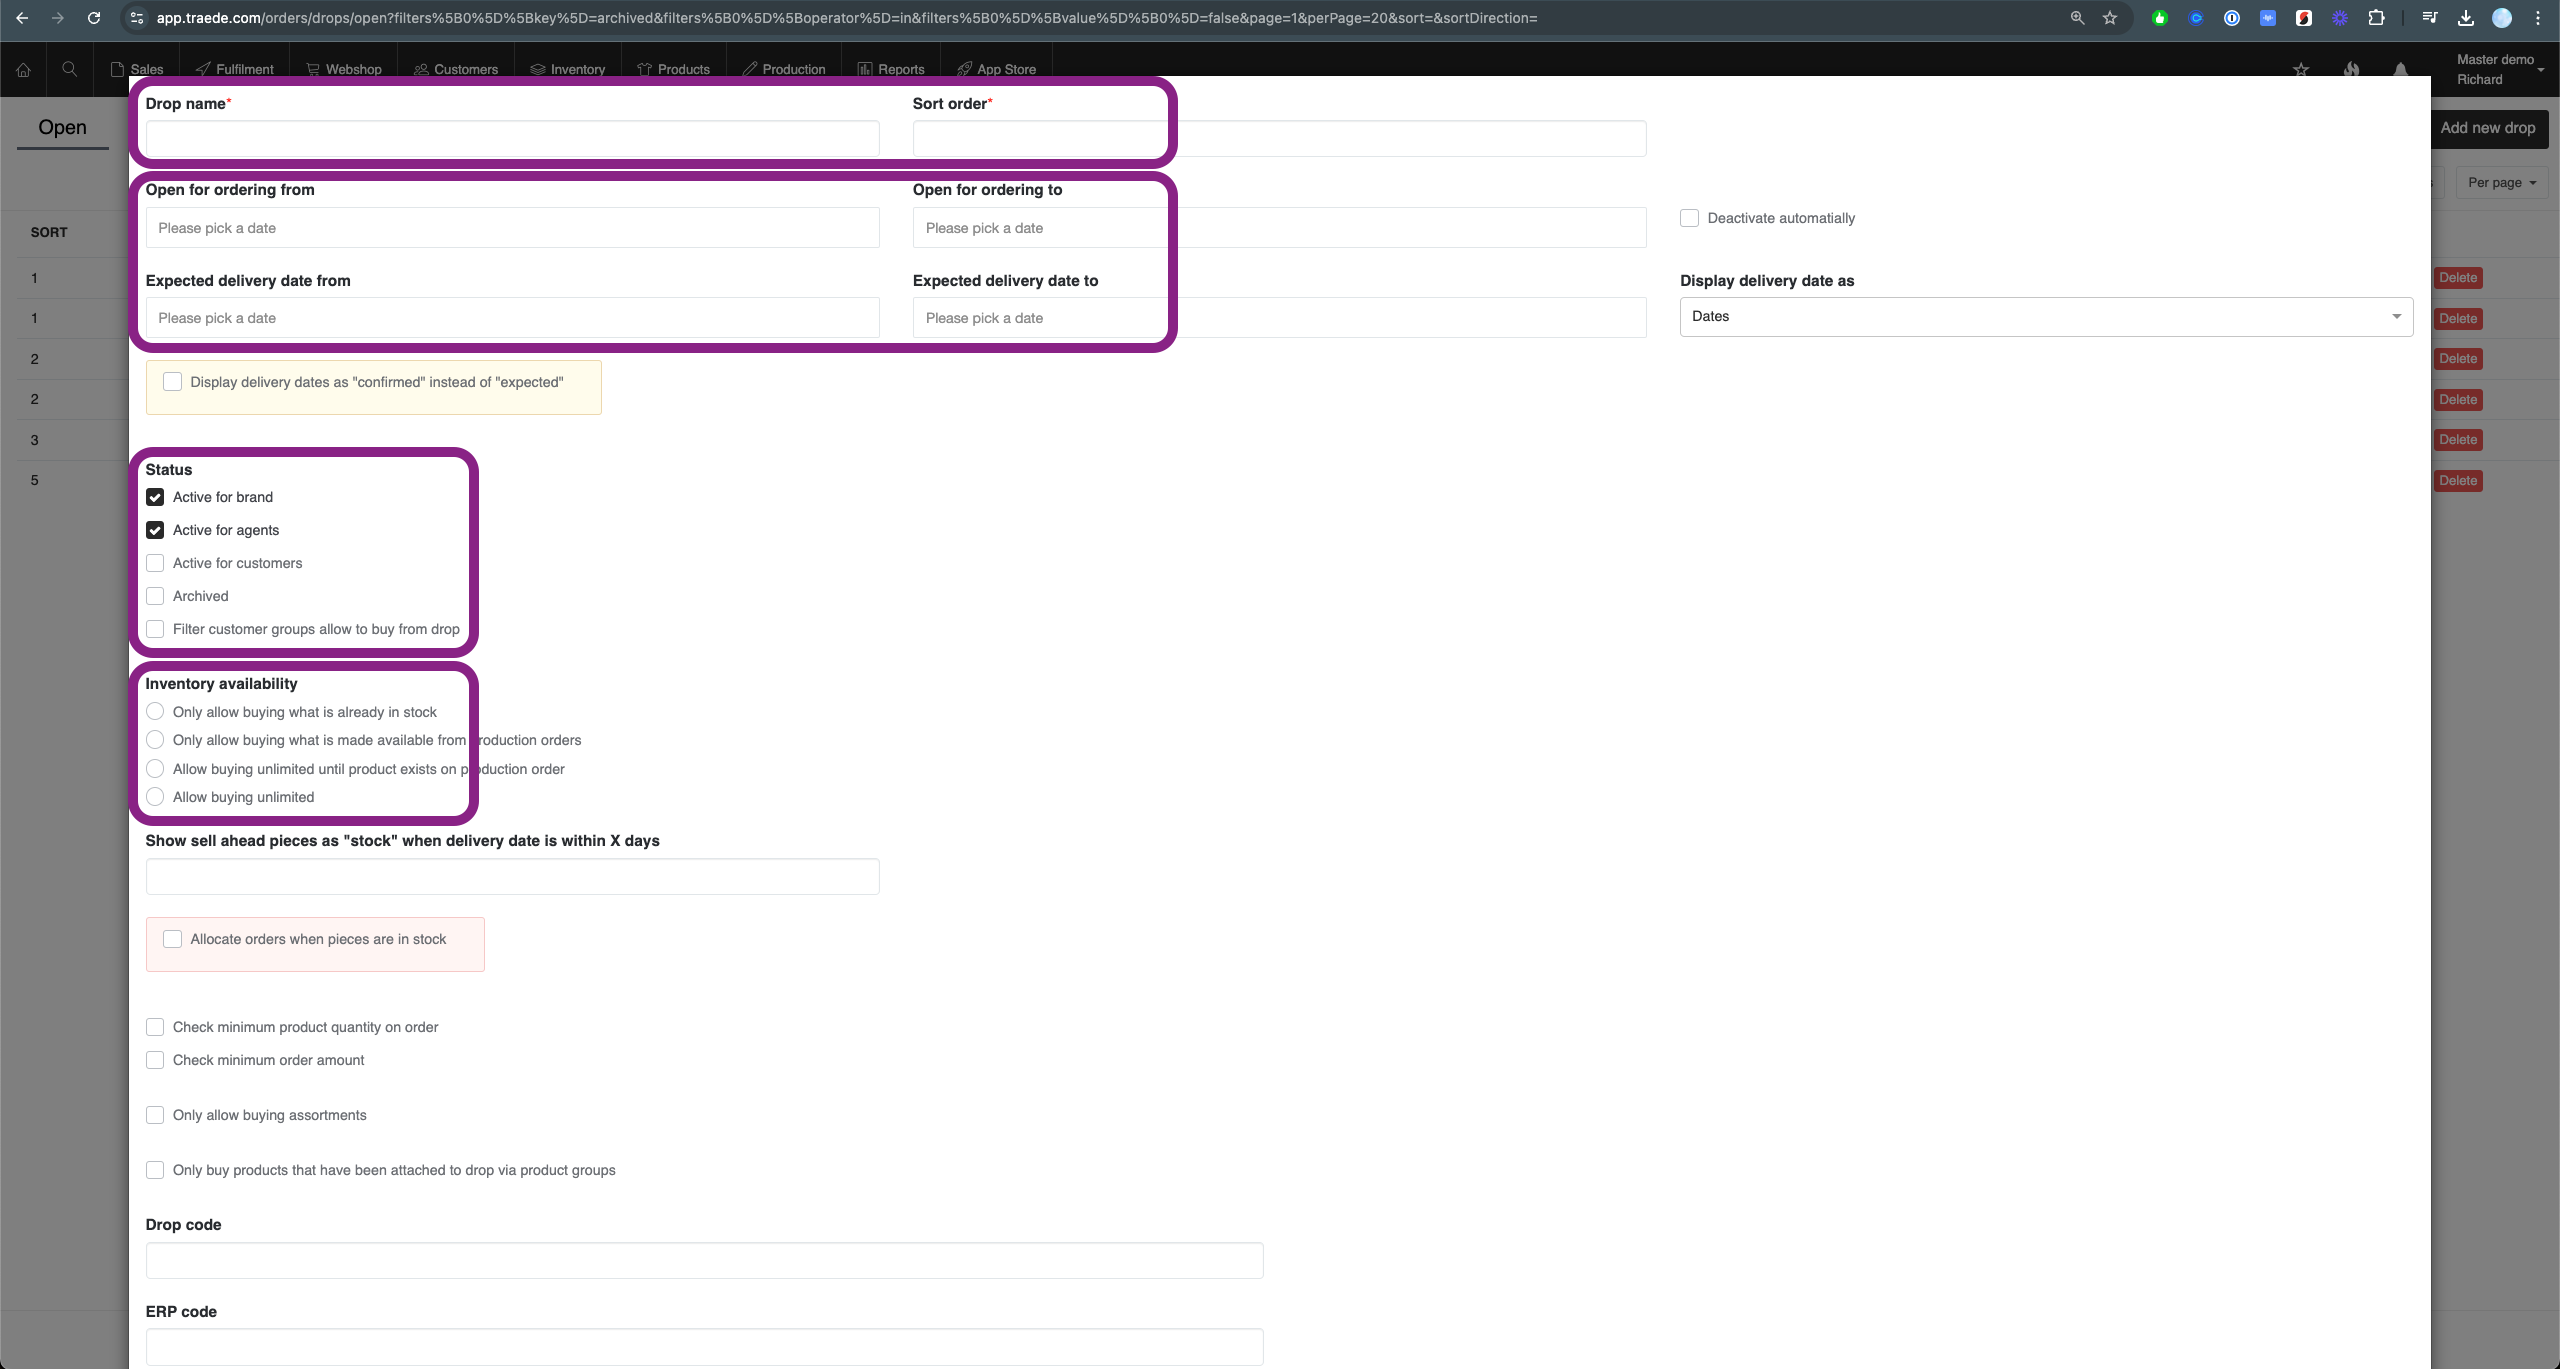Uncheck Active for agents
2560x1369 pixels.
coord(155,530)
